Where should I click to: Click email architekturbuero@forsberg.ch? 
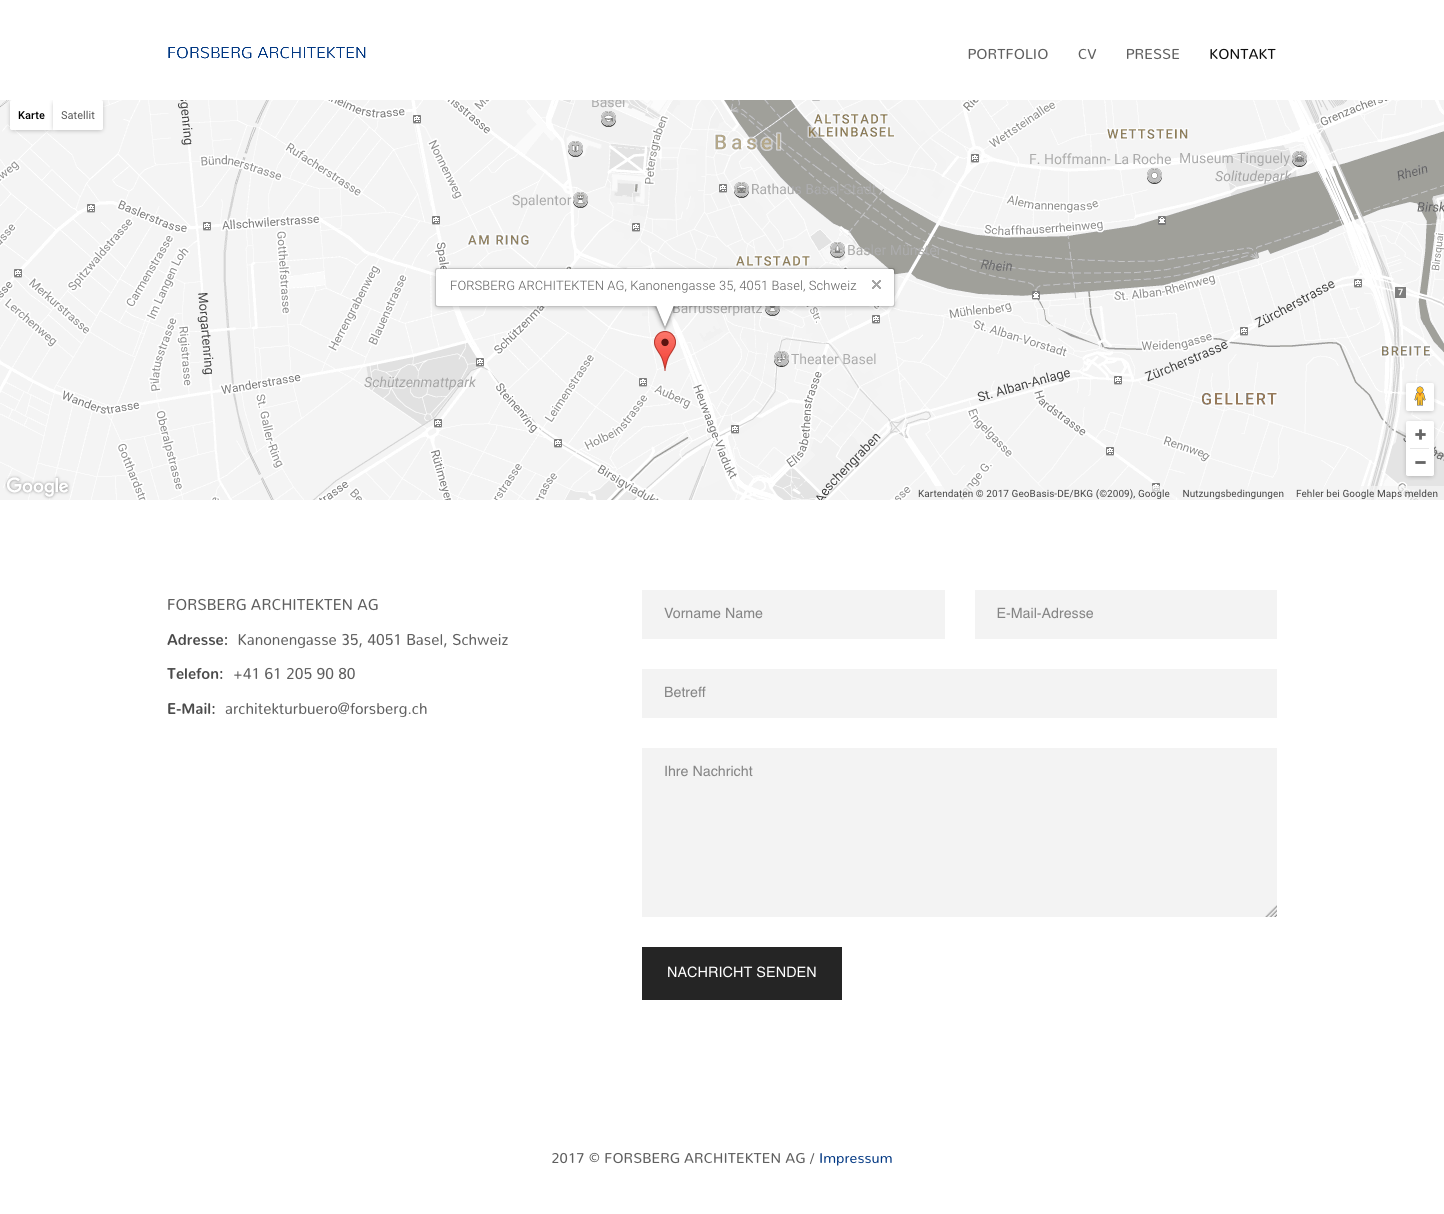(x=326, y=709)
